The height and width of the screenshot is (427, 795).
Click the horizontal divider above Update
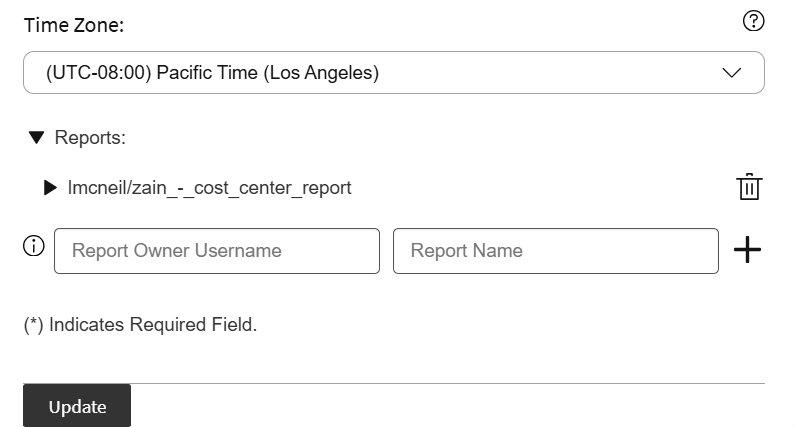pos(393,382)
